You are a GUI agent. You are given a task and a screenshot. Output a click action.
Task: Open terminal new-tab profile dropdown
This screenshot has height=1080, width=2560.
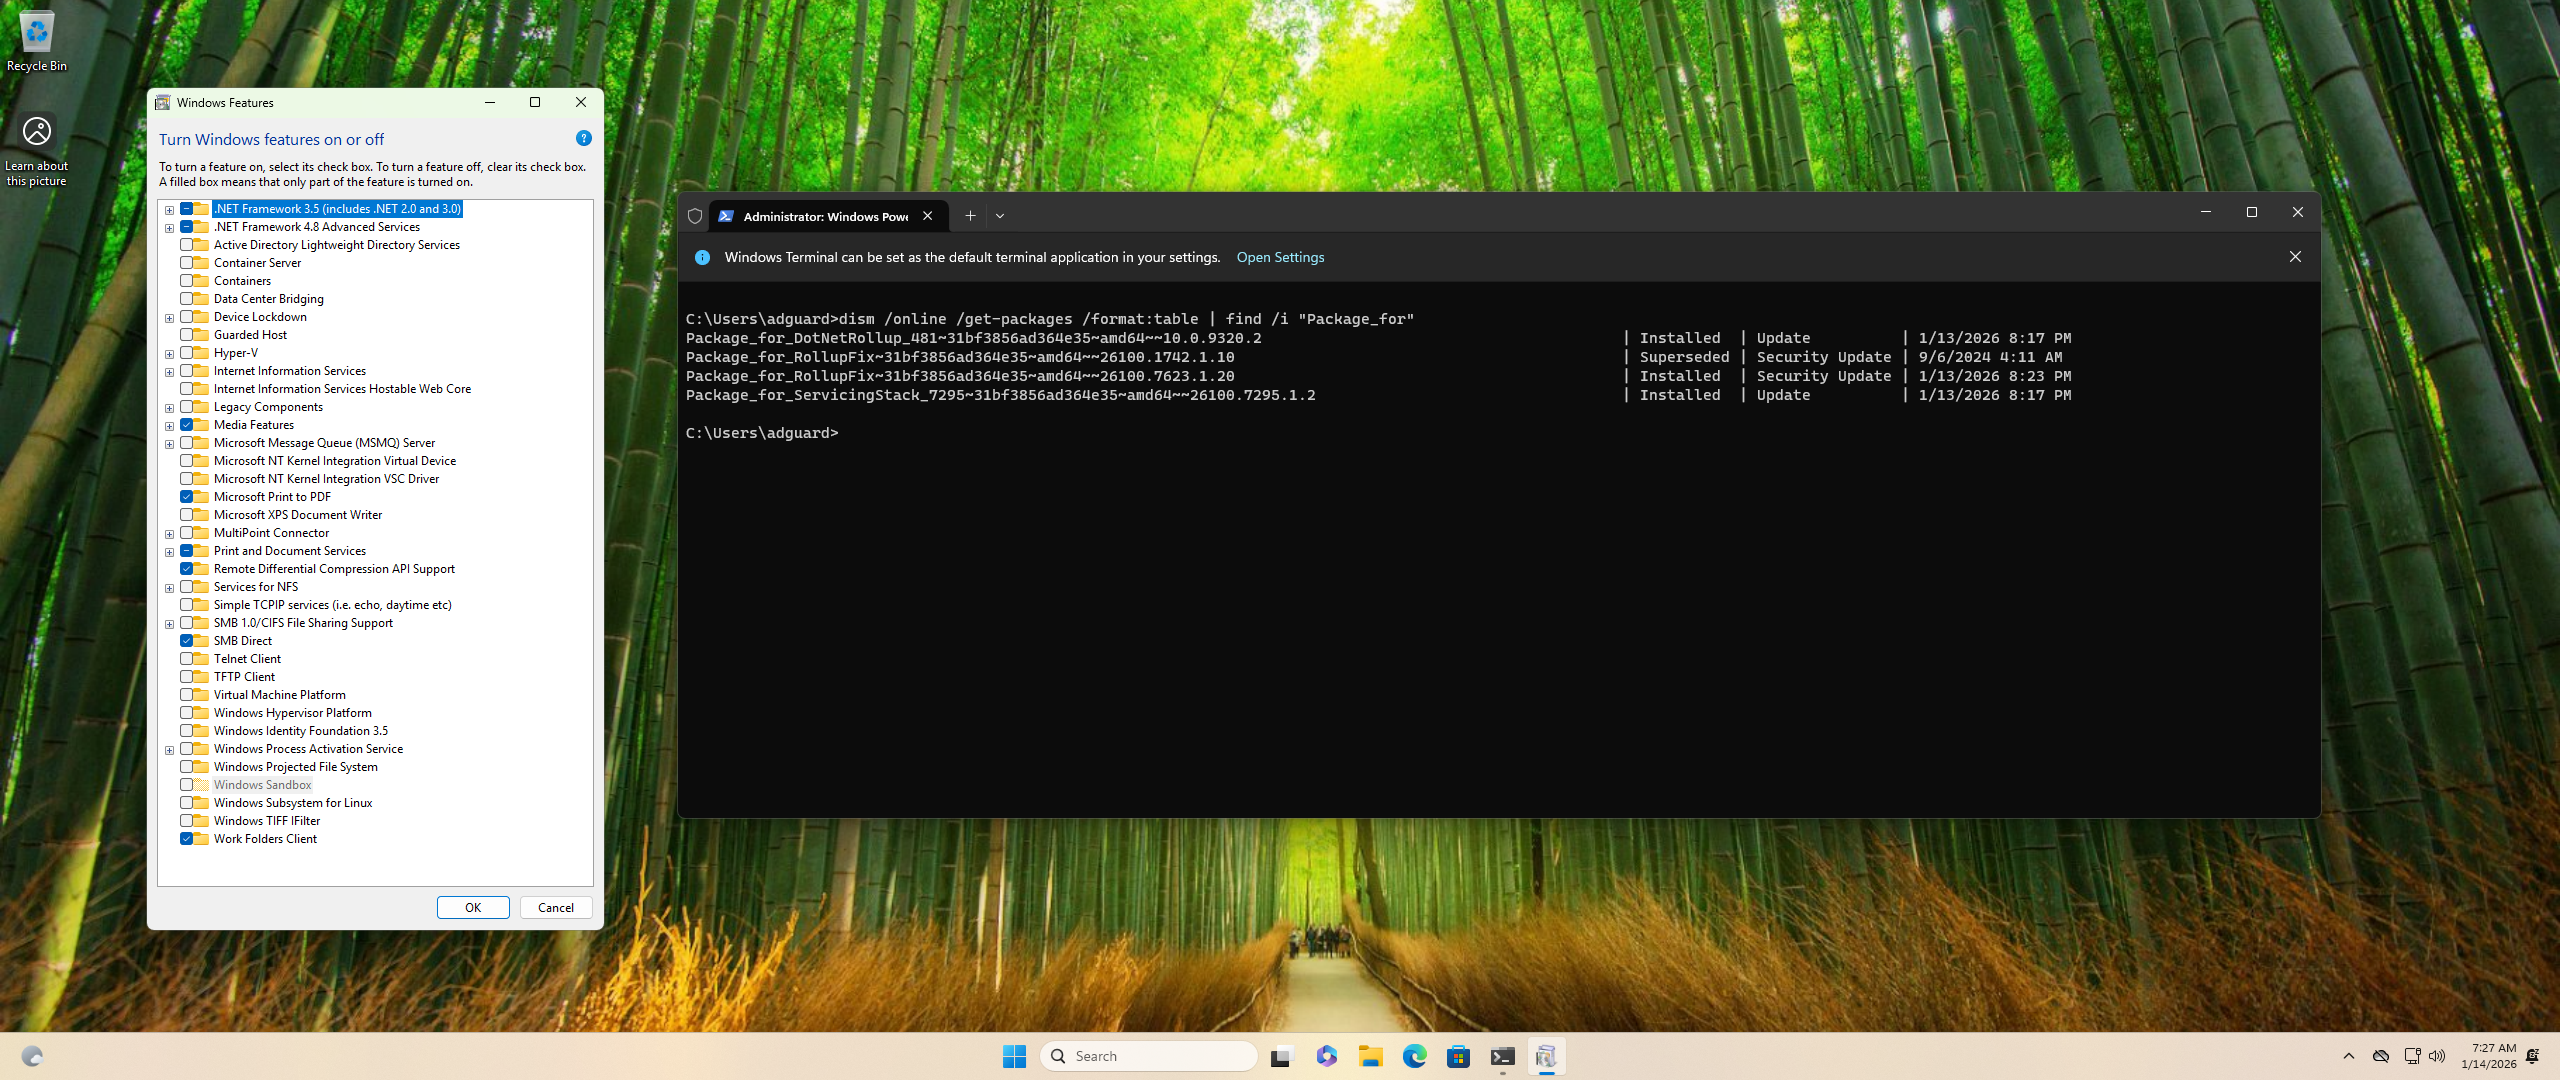[x=1000, y=216]
